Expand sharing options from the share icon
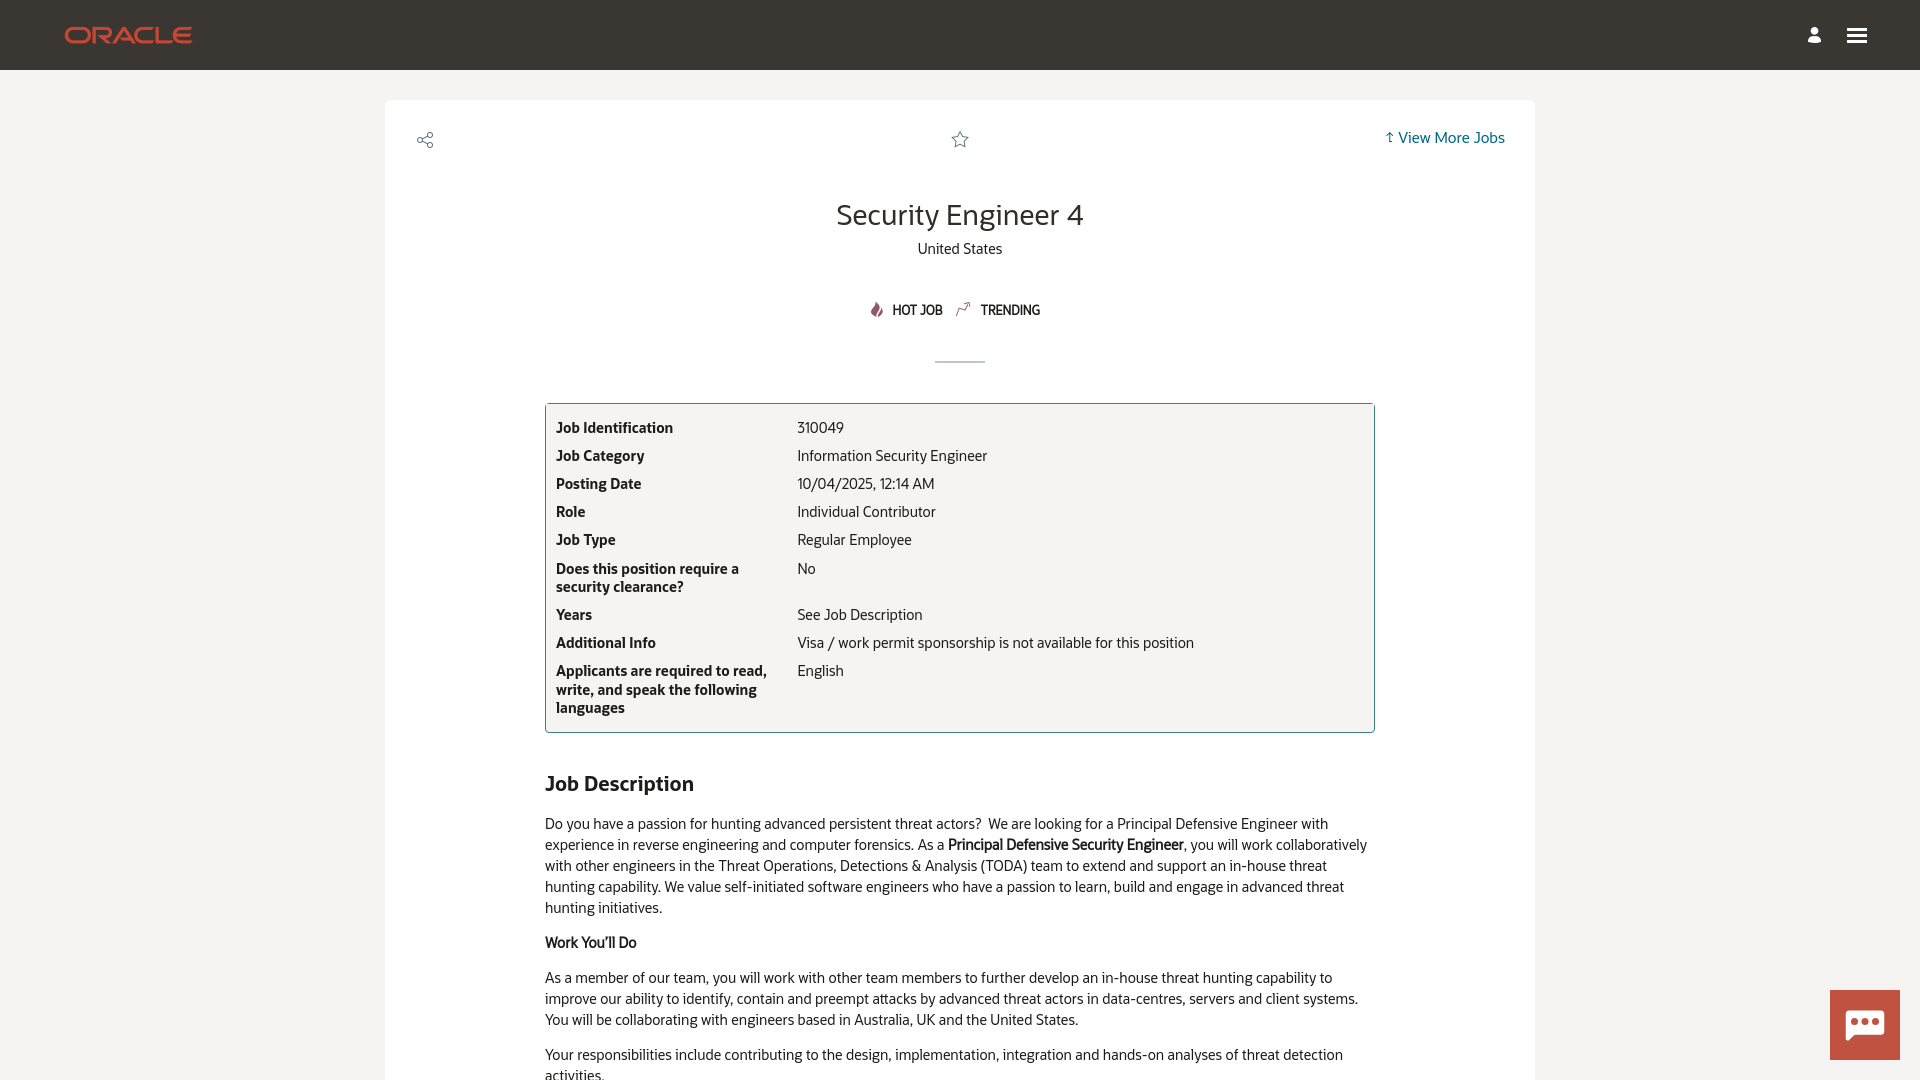Screen dimensions: 1920x1080 click(424, 140)
